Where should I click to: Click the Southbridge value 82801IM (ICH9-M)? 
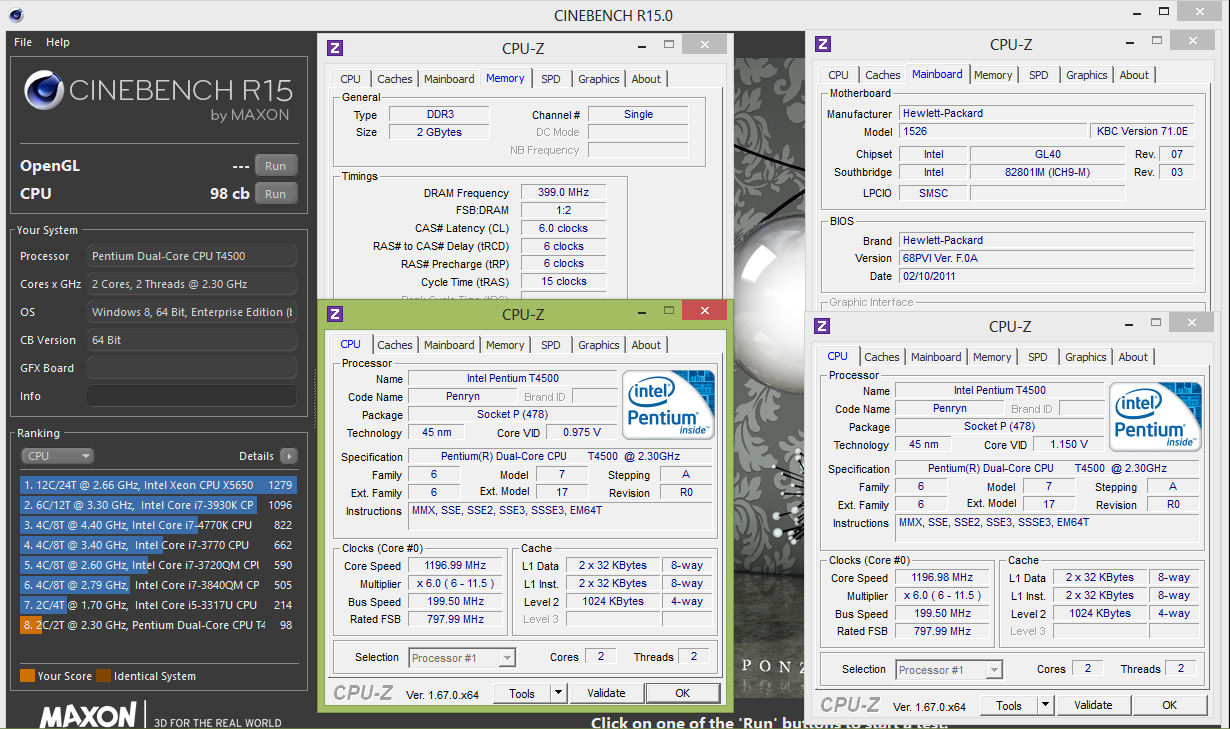coord(1047,172)
